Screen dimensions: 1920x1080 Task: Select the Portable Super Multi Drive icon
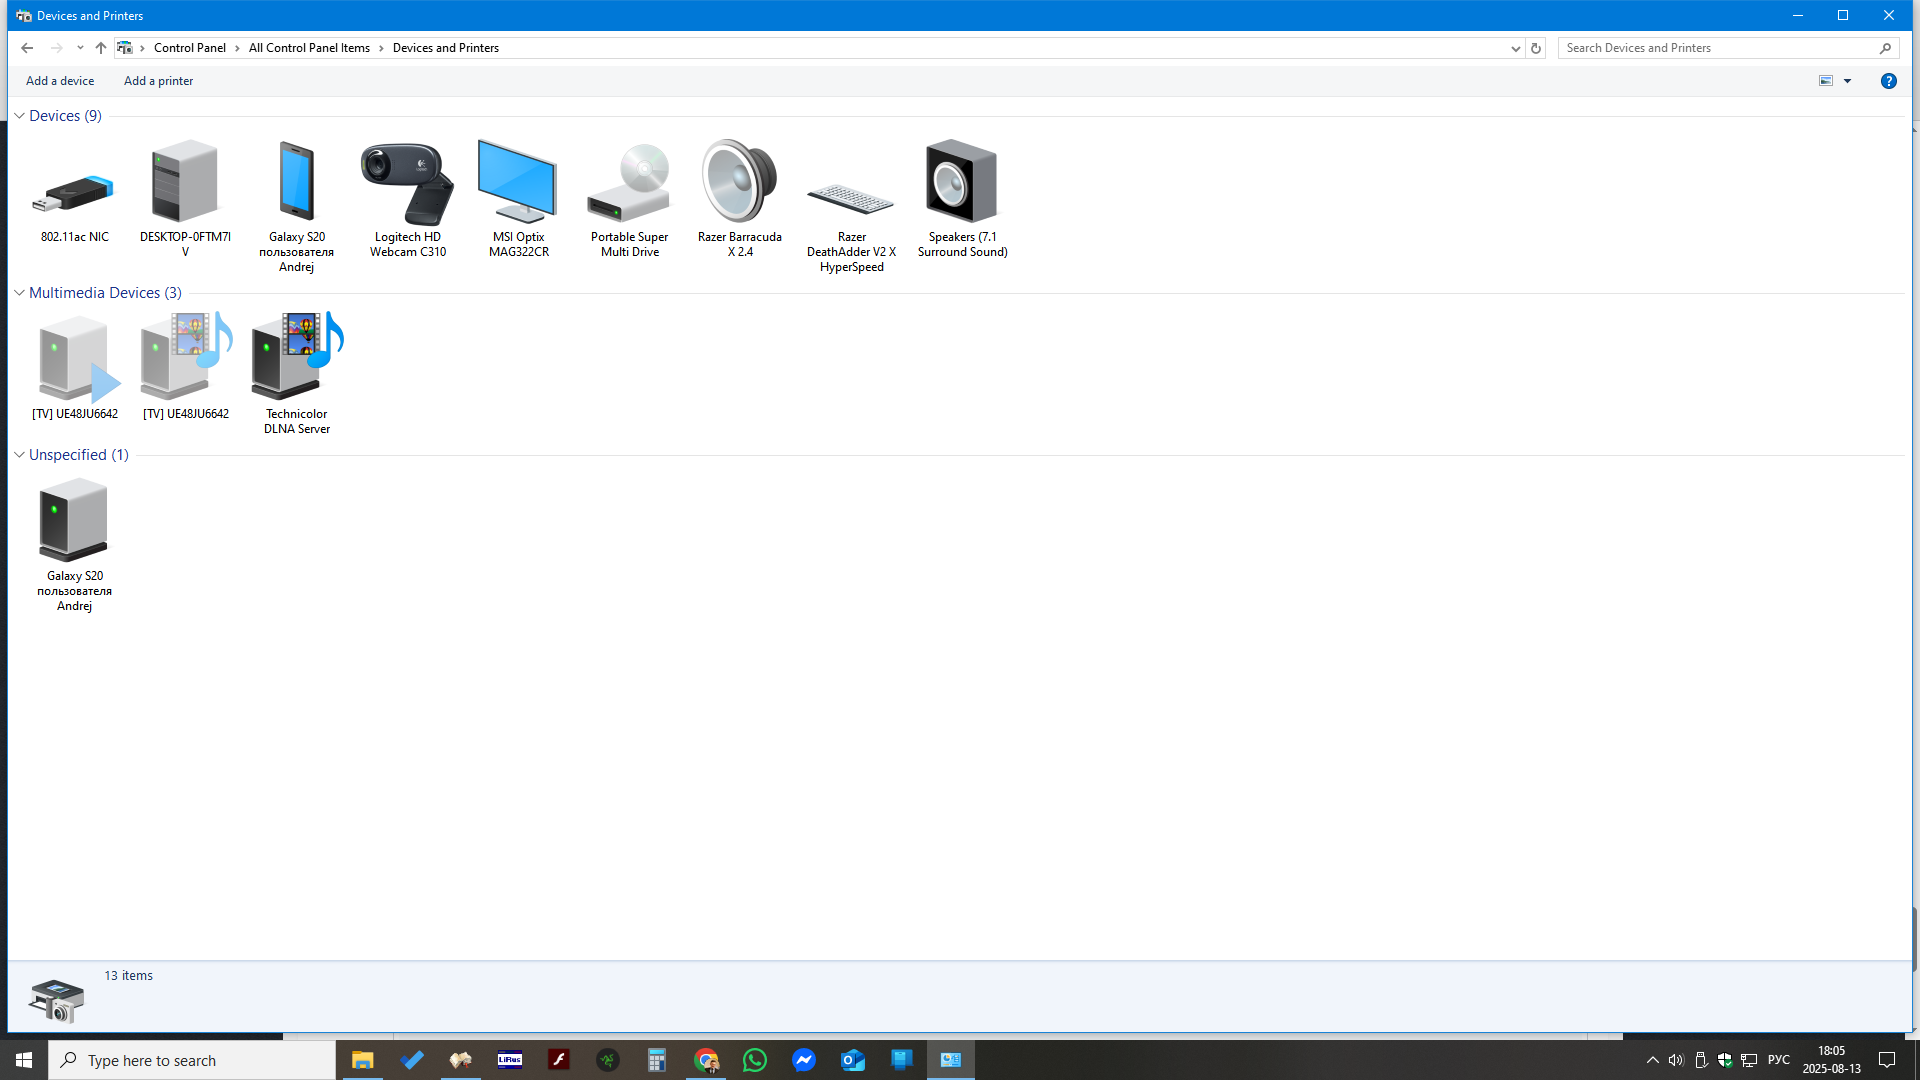pos(629,183)
